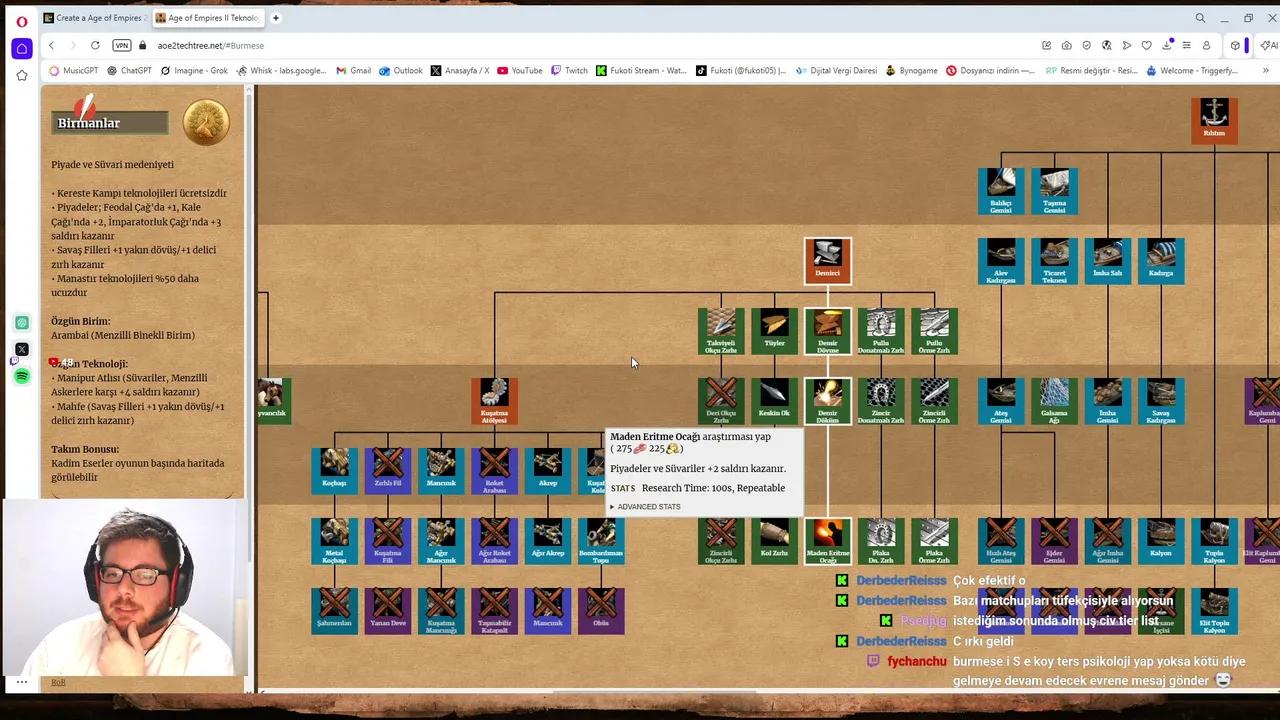Click the RoR link in the sidebar
Viewport: 1280px width, 720px height.
58,682
